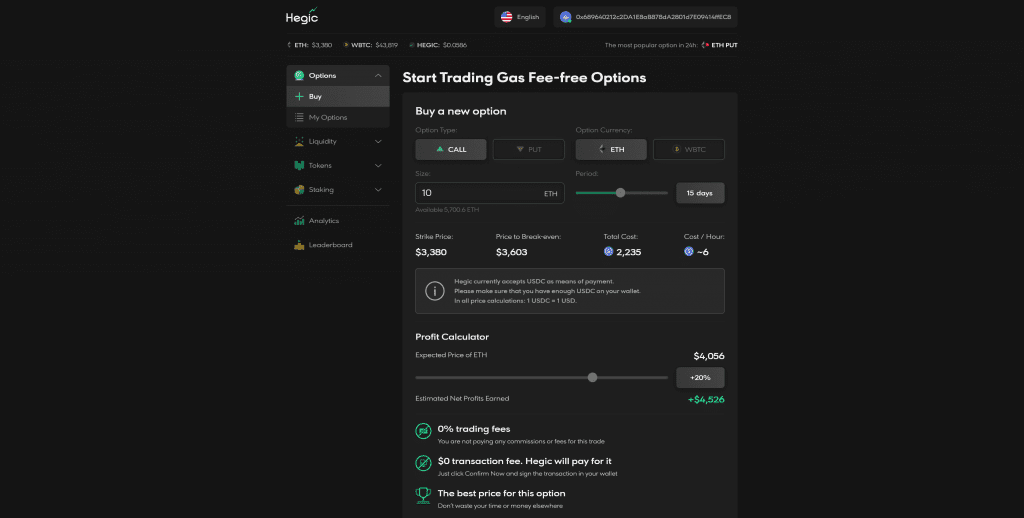Go to Analytics page
This screenshot has height=518, width=1024.
(338, 221)
